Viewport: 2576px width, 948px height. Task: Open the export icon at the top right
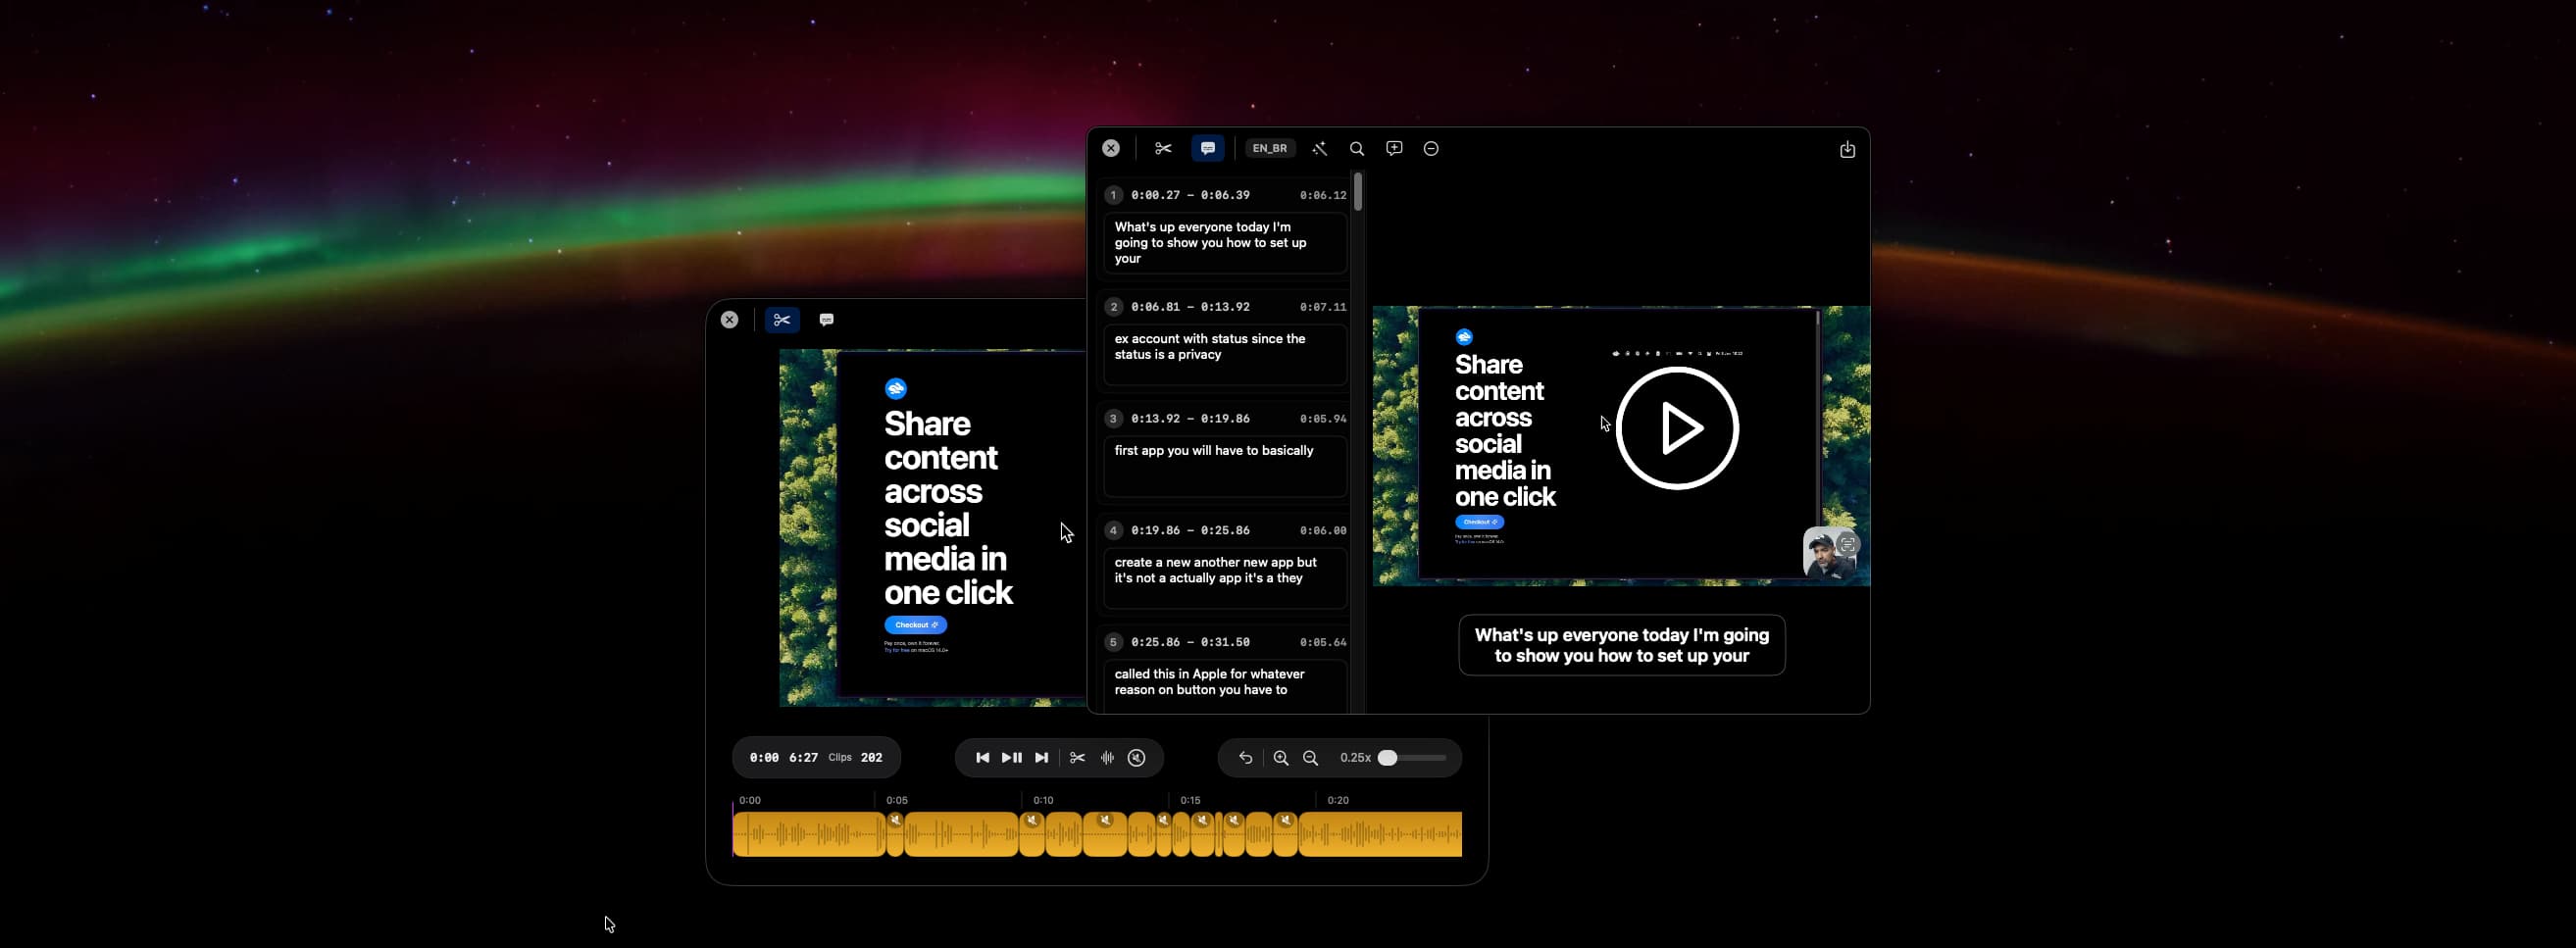tap(1846, 148)
